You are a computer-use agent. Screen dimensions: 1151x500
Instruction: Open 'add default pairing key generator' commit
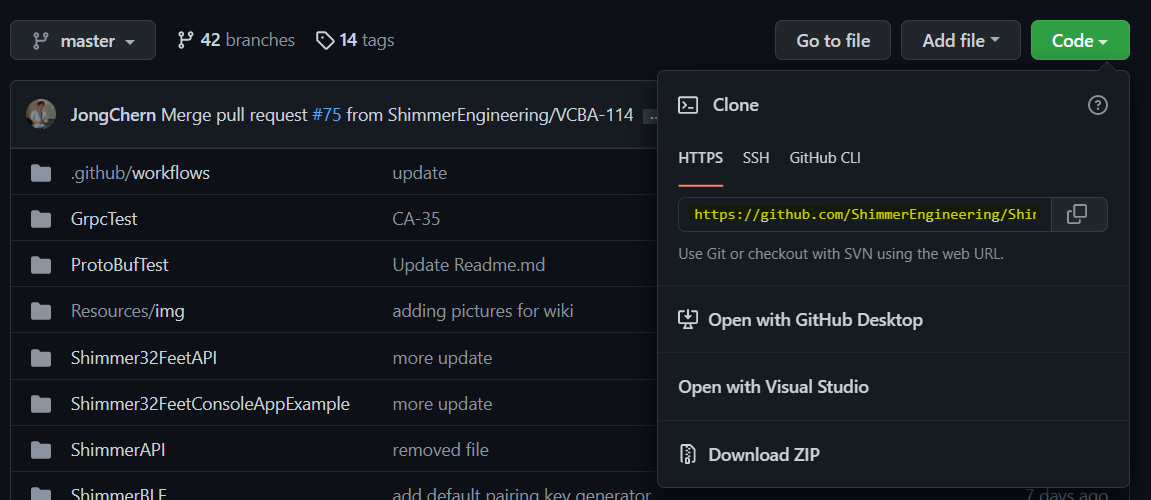click(x=522, y=494)
